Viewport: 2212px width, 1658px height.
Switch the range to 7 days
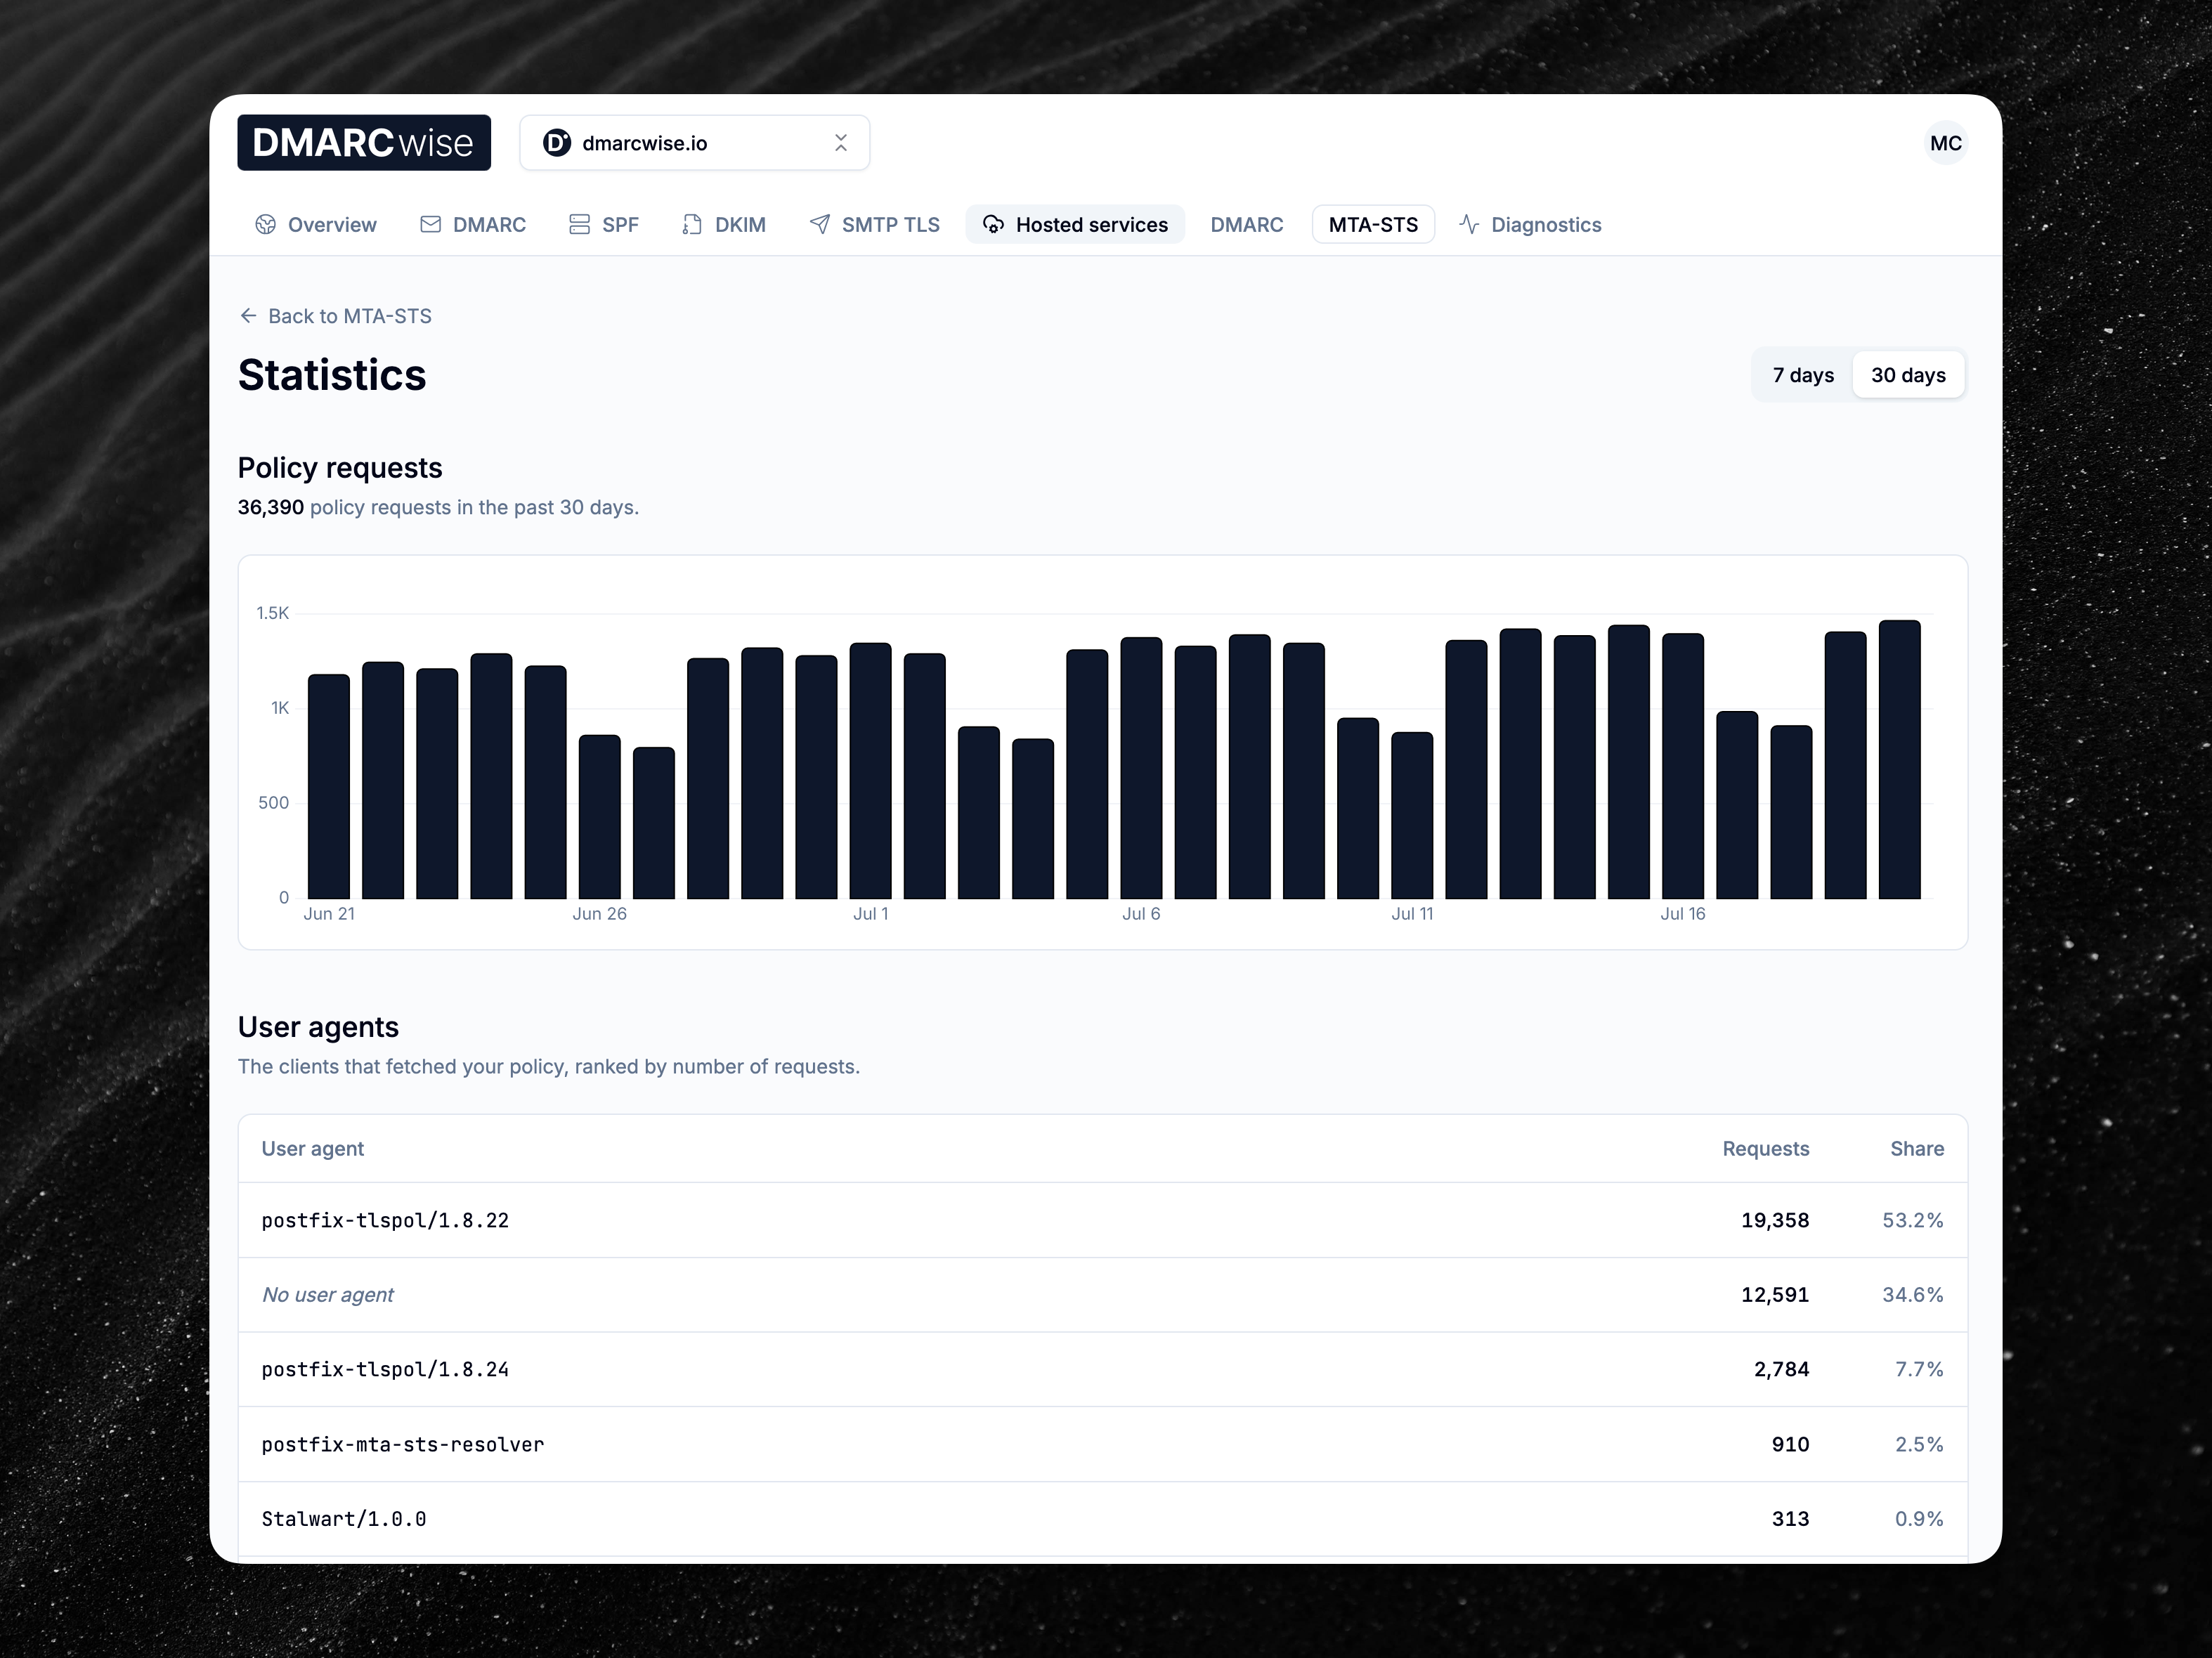point(1803,375)
